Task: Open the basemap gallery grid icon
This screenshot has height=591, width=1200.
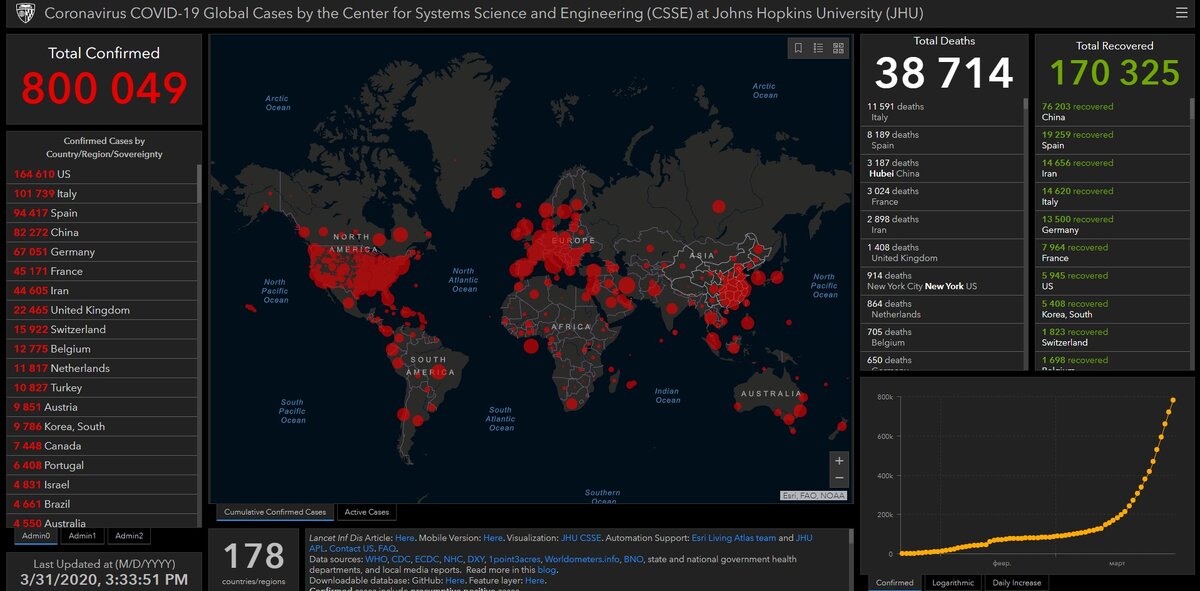Action: [x=839, y=47]
